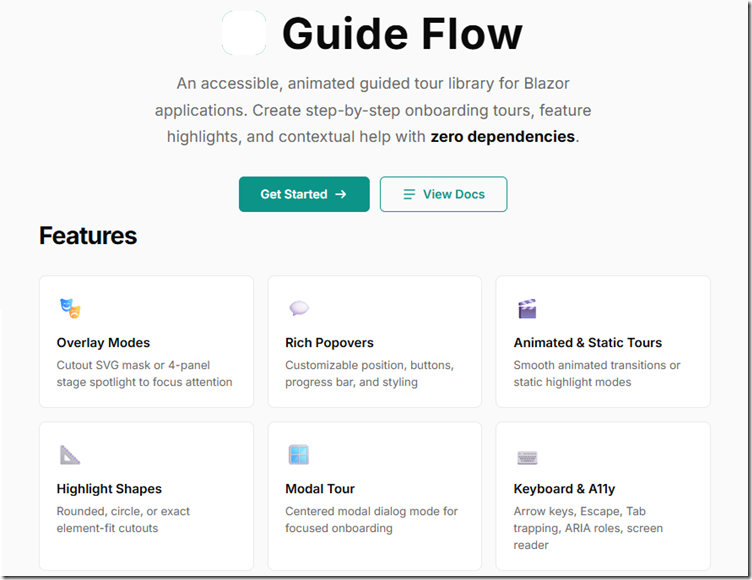This screenshot has height=580, width=752.
Task: Select the Modal Tour card title
Action: pos(320,489)
